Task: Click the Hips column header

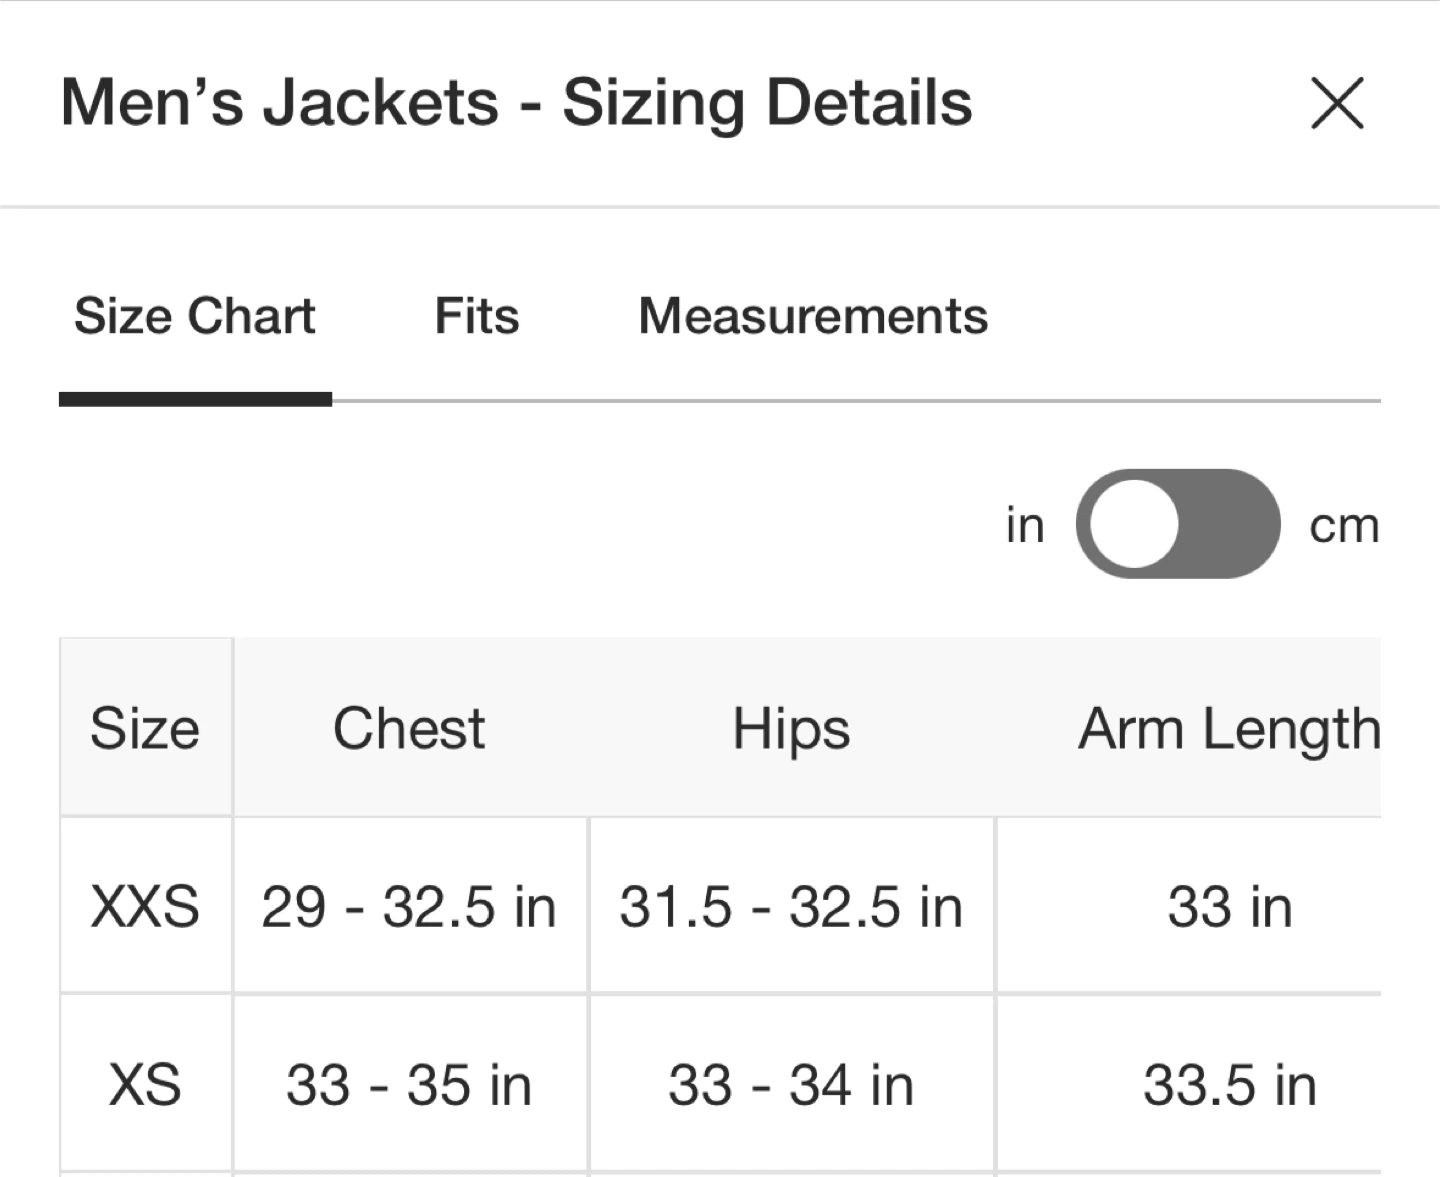Action: (x=791, y=728)
